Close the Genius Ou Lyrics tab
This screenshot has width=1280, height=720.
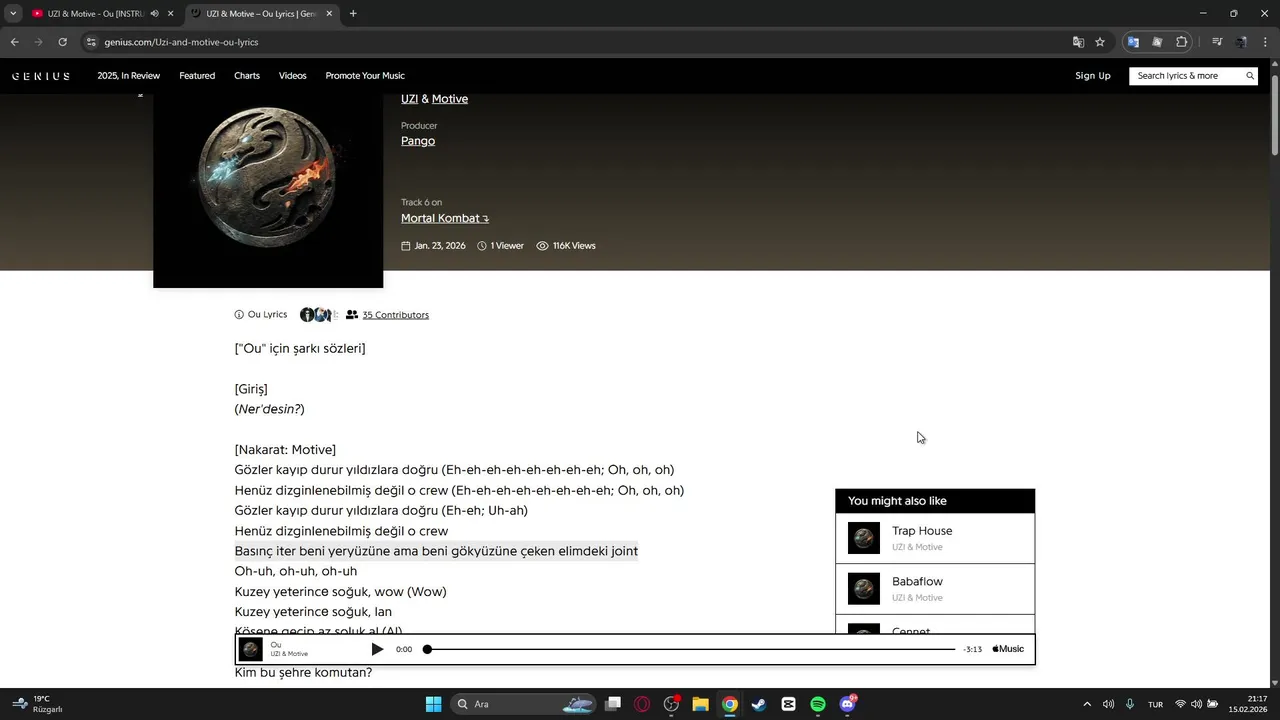pos(329,14)
